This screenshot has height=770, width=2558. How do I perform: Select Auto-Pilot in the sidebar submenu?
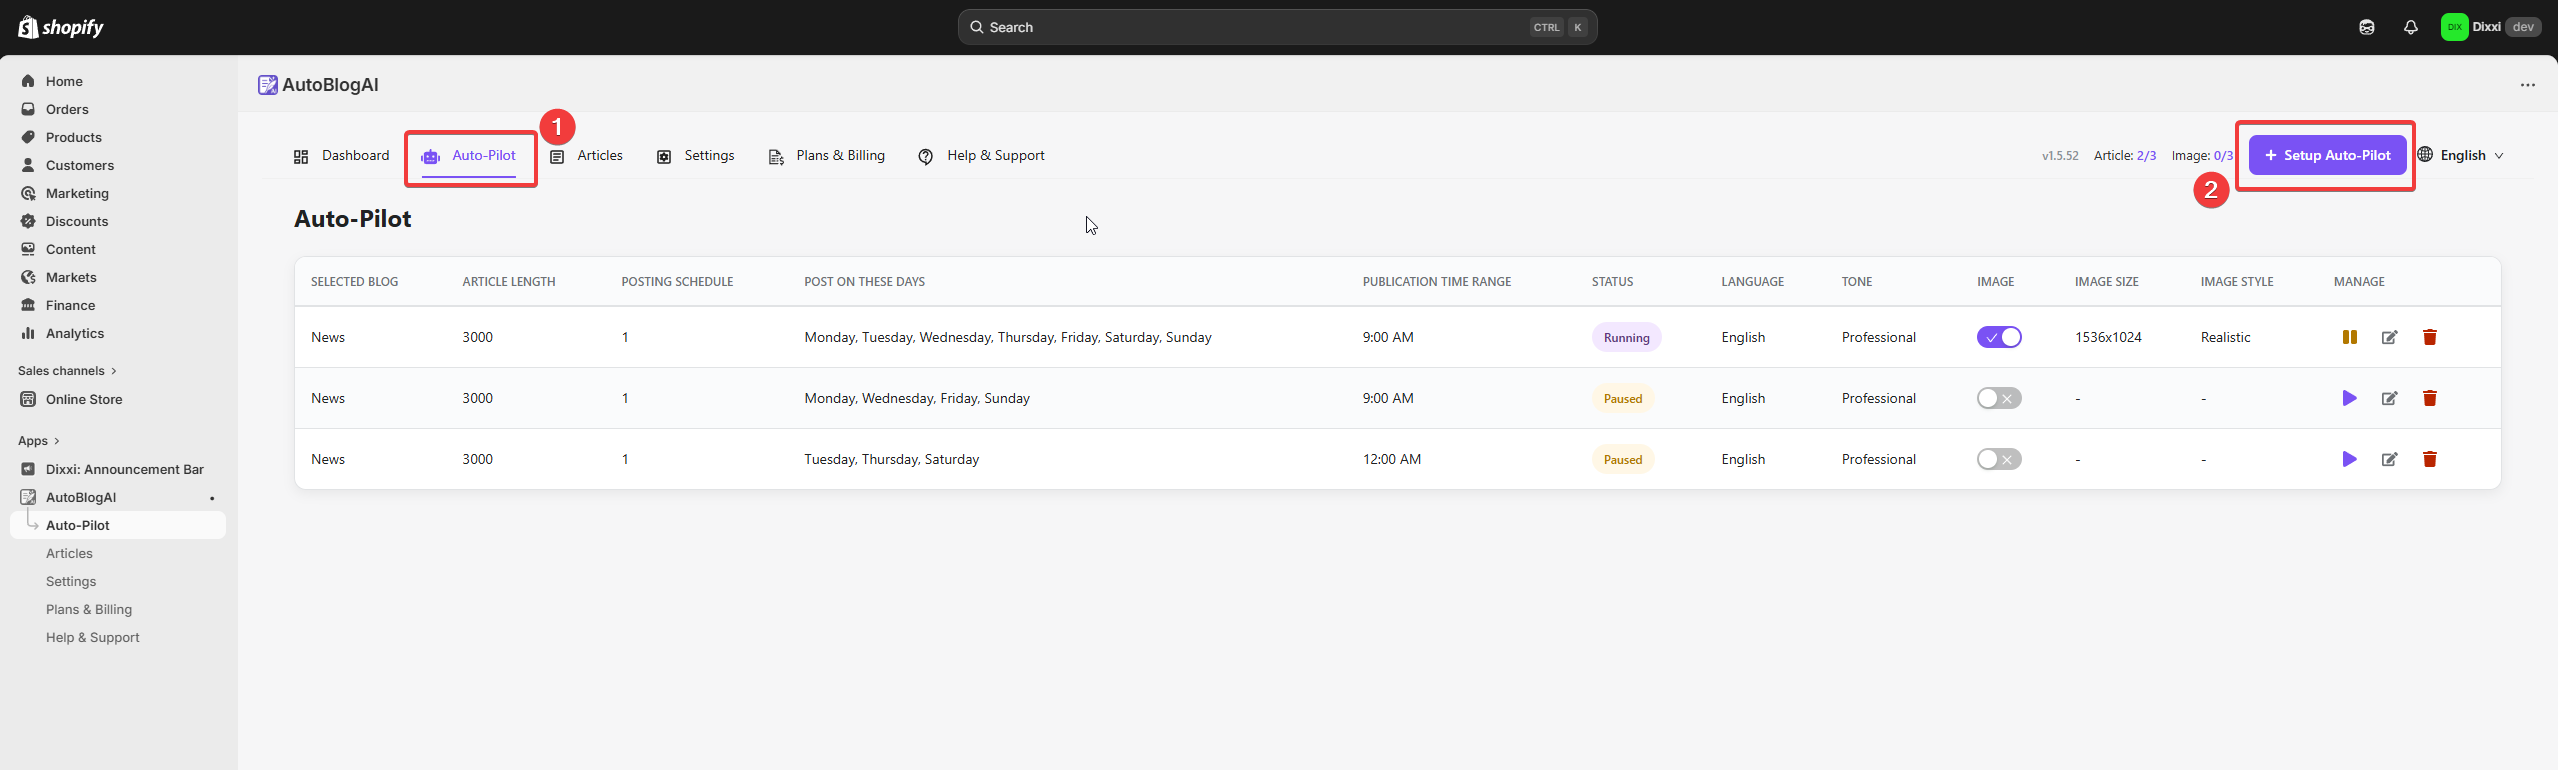pyautogui.click(x=118, y=525)
